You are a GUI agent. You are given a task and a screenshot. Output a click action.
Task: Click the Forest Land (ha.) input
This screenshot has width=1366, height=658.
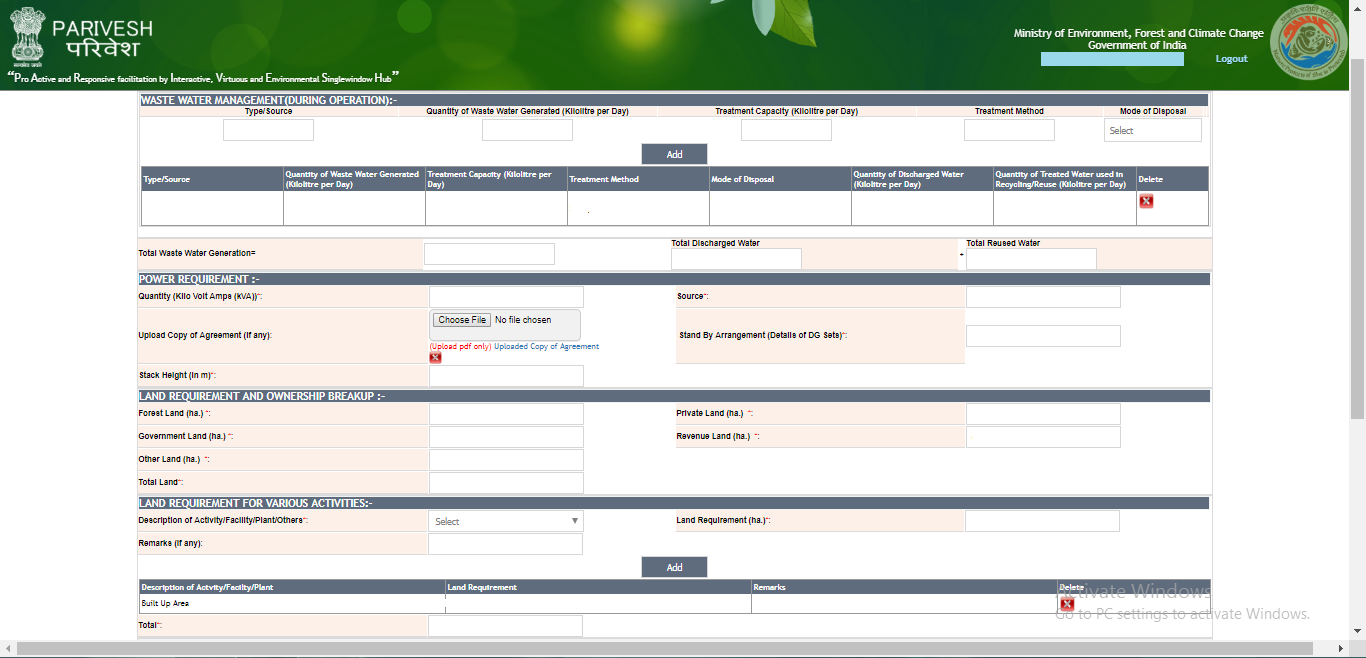click(506, 414)
